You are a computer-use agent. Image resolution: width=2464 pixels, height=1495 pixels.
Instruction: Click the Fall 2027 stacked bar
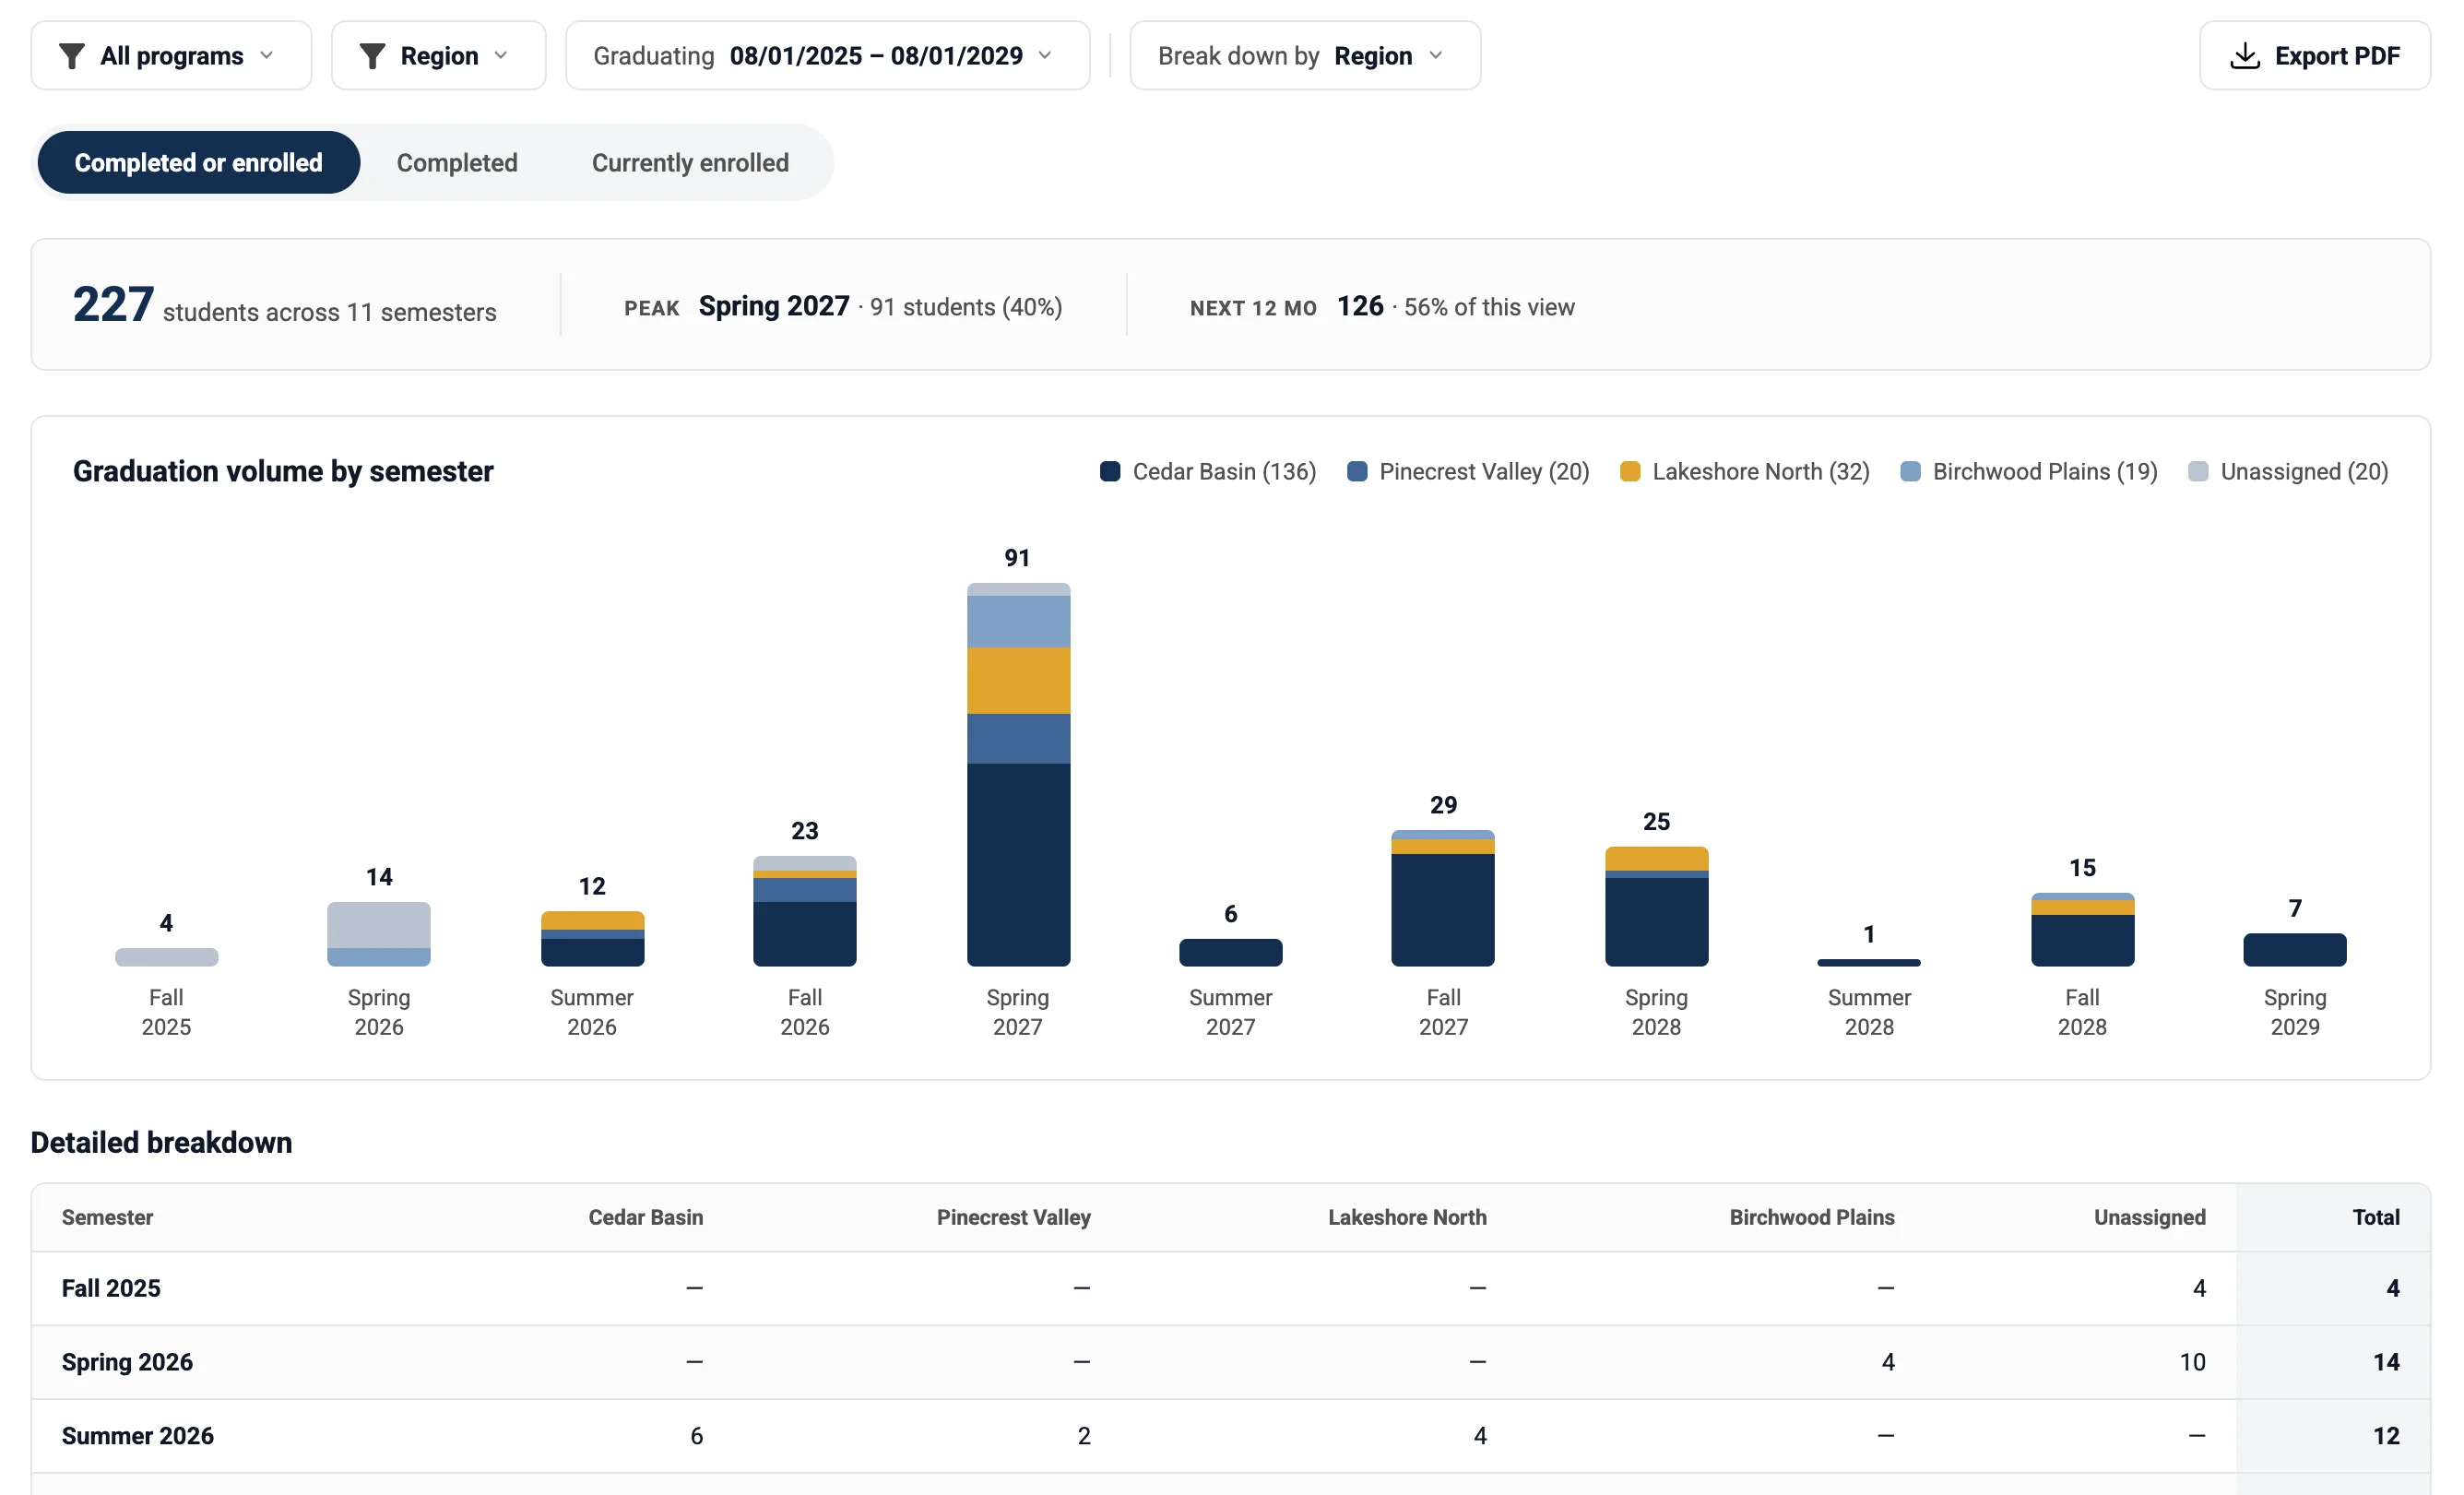click(x=1443, y=898)
